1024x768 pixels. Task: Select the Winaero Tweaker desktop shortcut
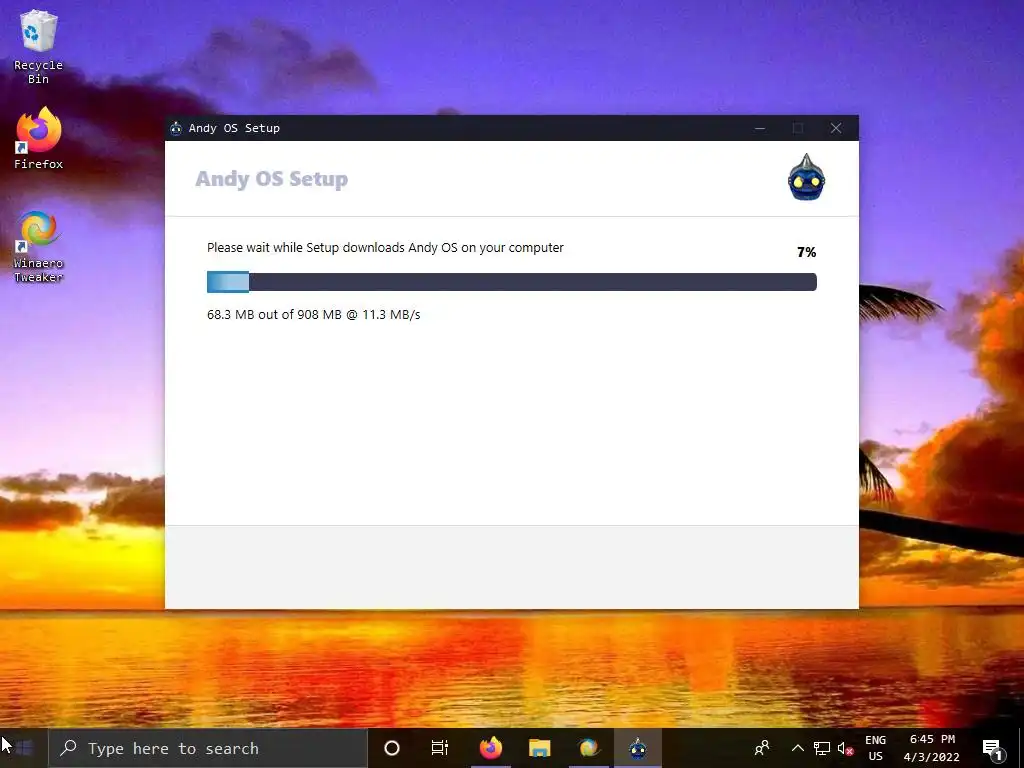pyautogui.click(x=39, y=246)
